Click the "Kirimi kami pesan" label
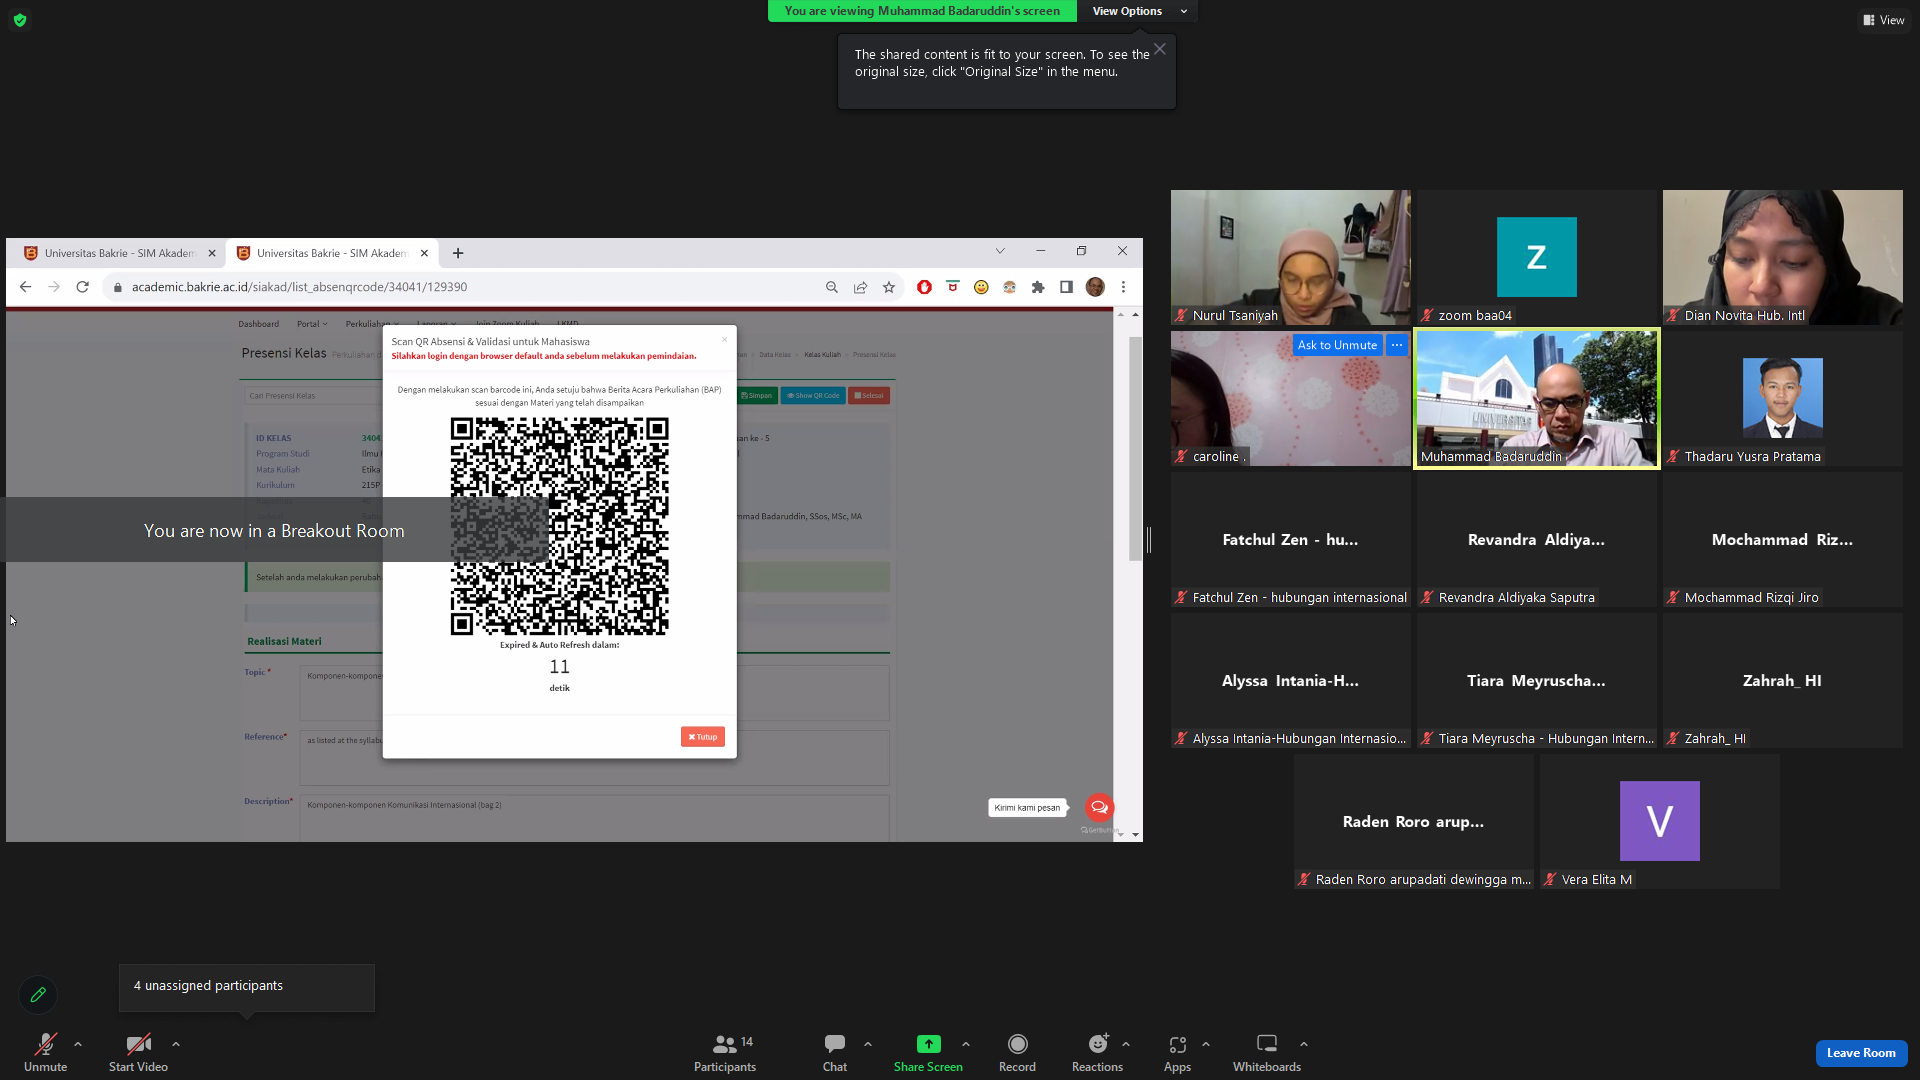Screen dimensions: 1920x1080 pos(1027,808)
